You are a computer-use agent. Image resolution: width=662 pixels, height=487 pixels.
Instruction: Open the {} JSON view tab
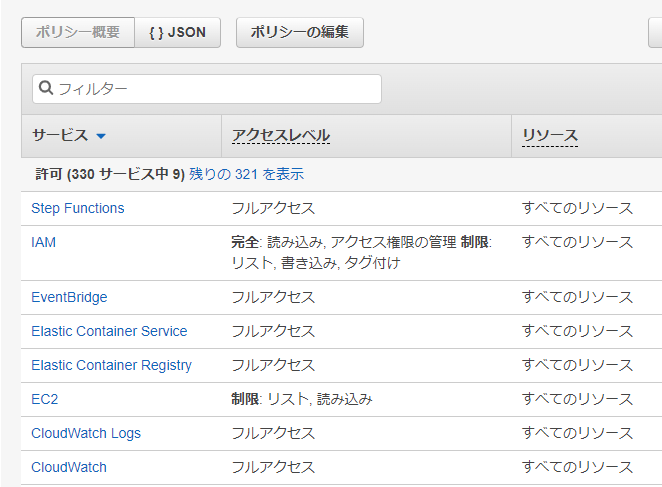178,33
